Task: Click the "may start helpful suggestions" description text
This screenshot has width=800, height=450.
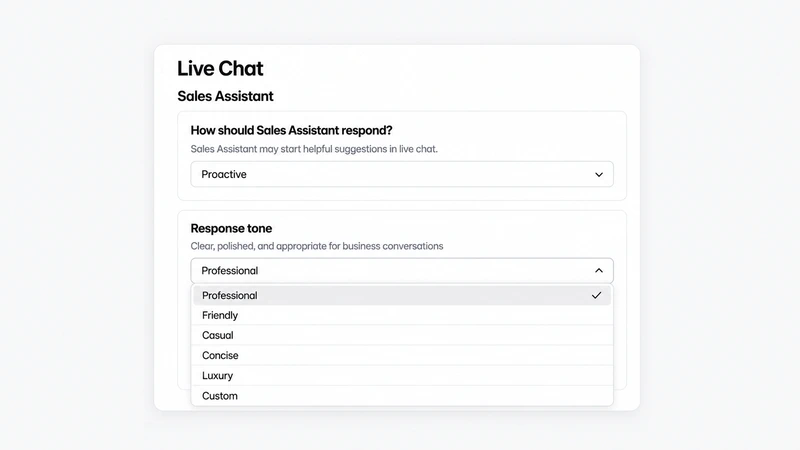Action: (314, 149)
